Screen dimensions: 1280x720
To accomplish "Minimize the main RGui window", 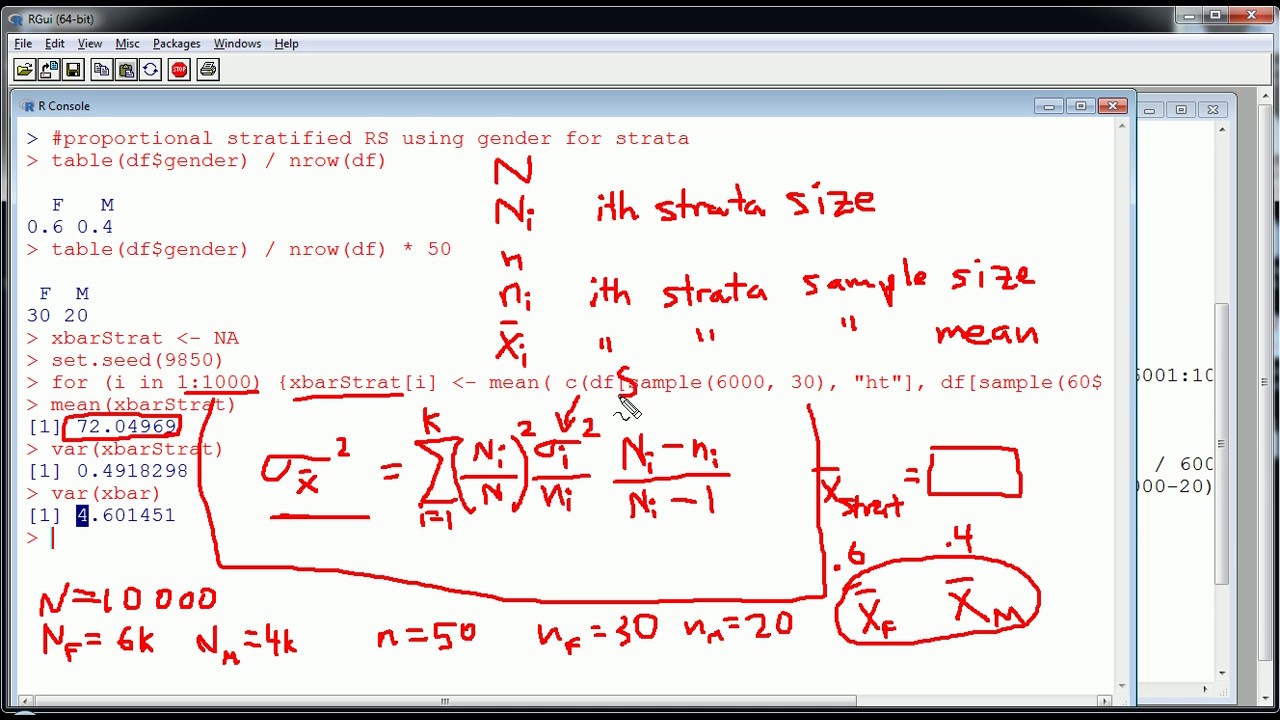I will (x=1188, y=15).
